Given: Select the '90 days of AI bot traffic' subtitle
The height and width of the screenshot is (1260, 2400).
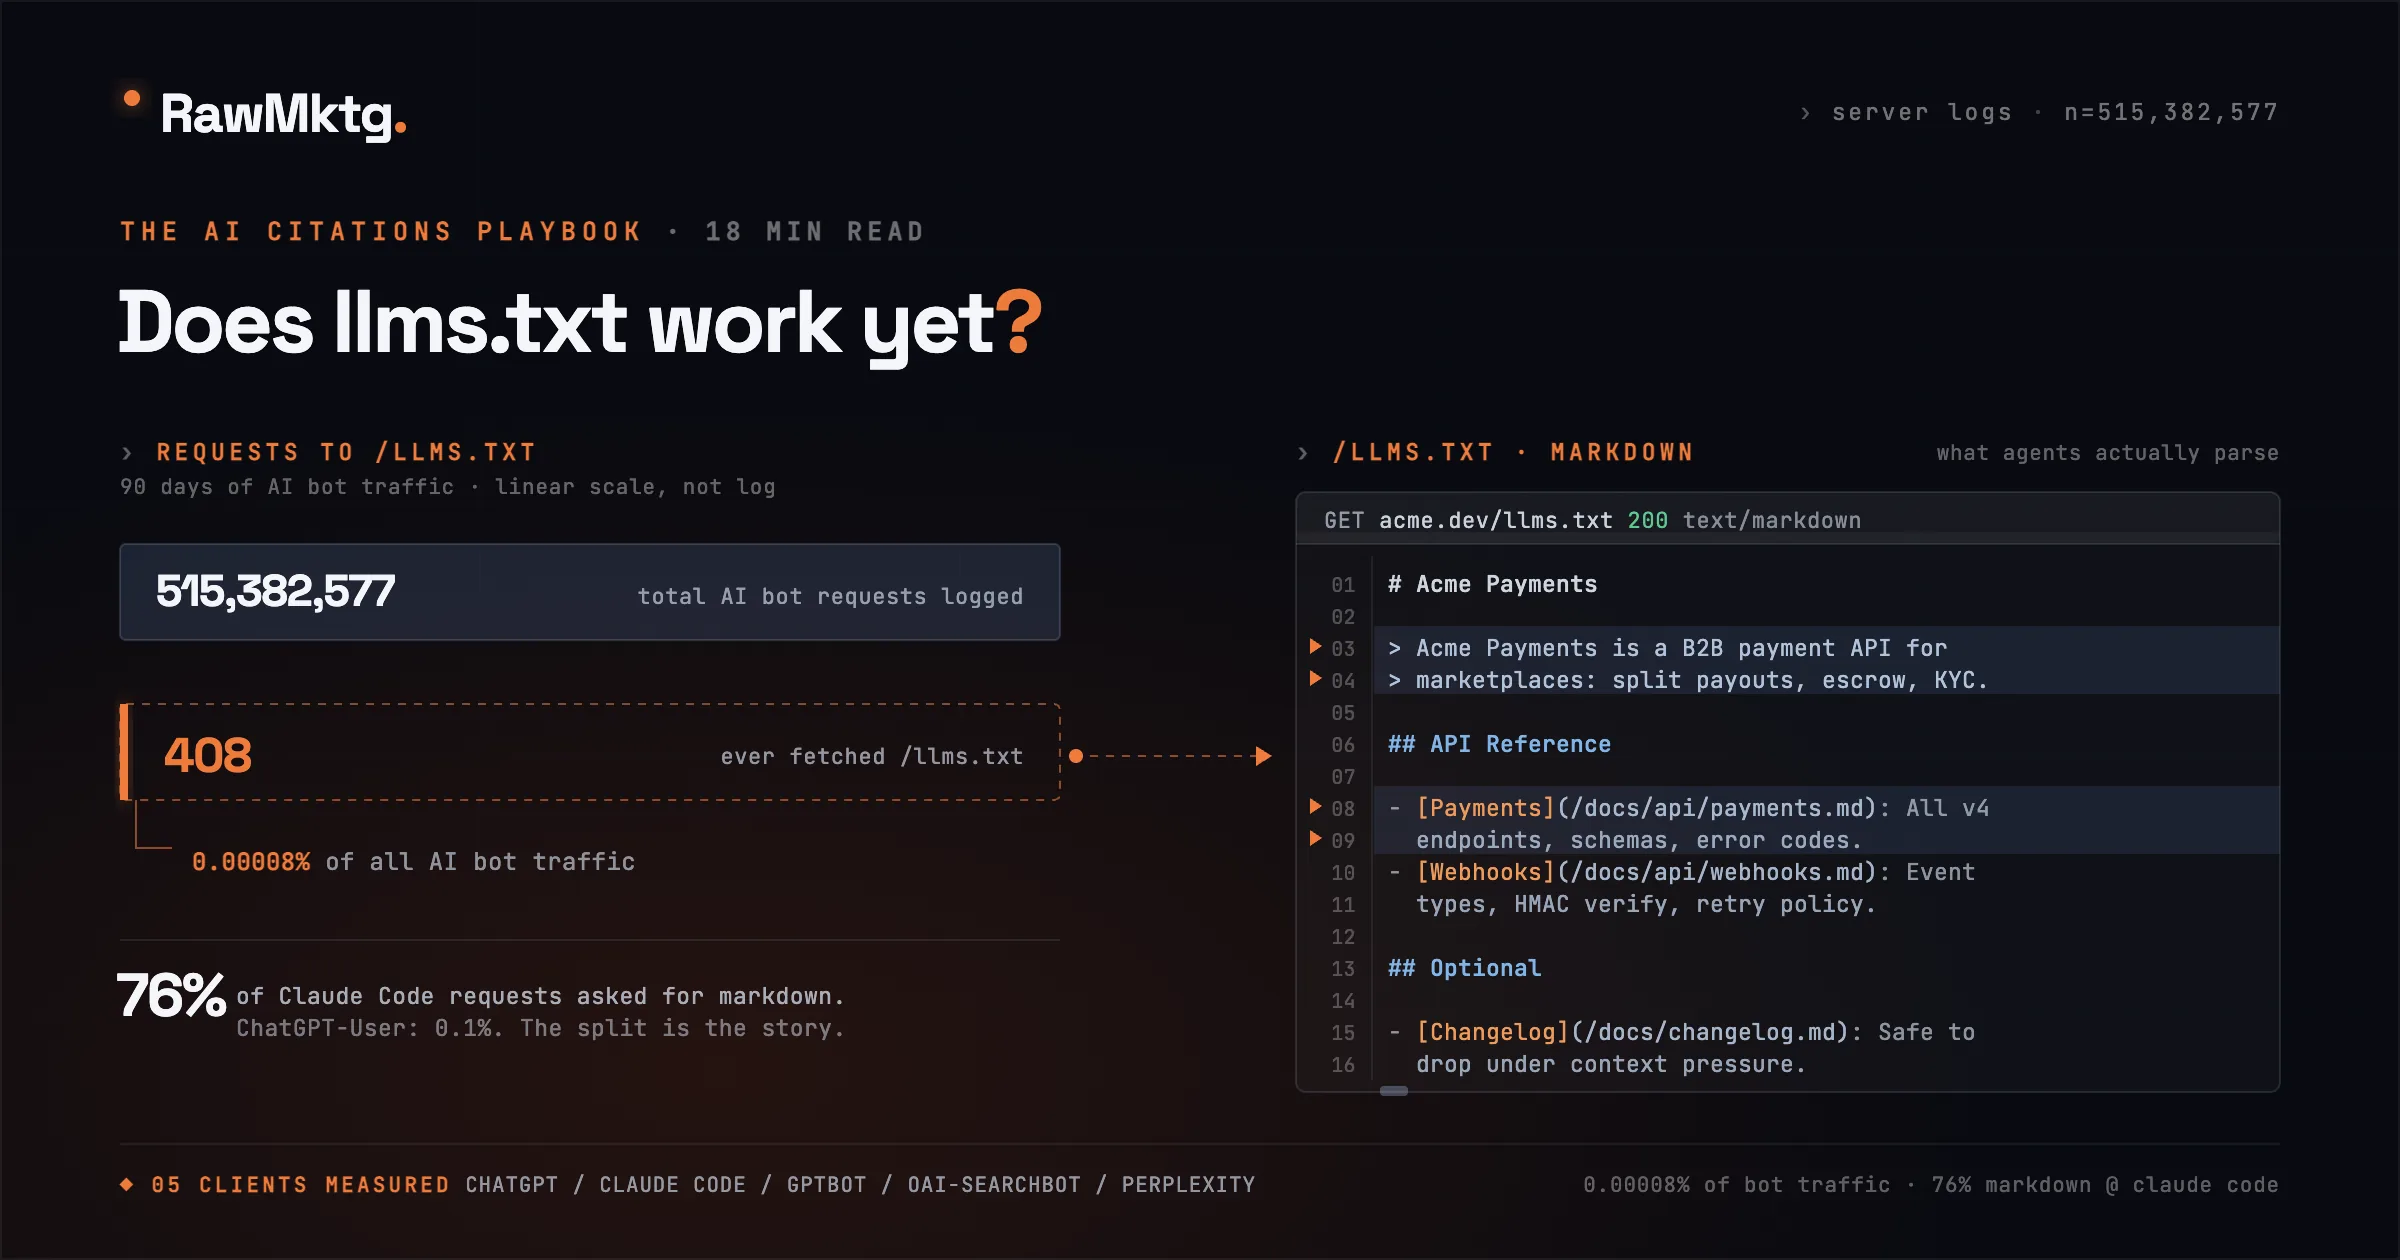Looking at the screenshot, I should coord(286,487).
